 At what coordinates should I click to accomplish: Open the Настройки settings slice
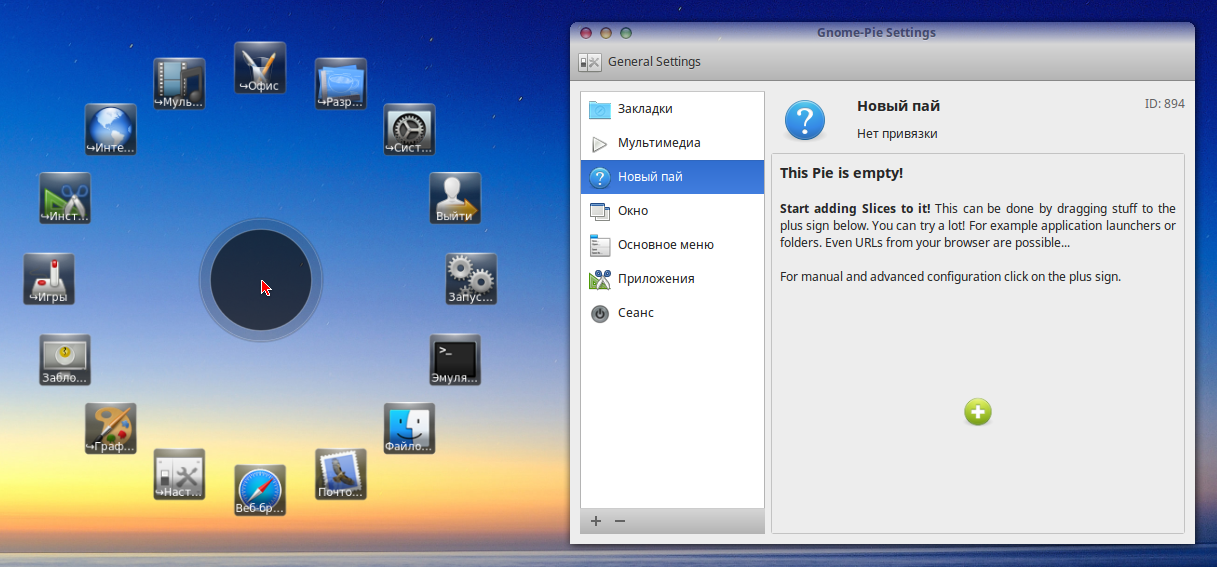[180, 474]
